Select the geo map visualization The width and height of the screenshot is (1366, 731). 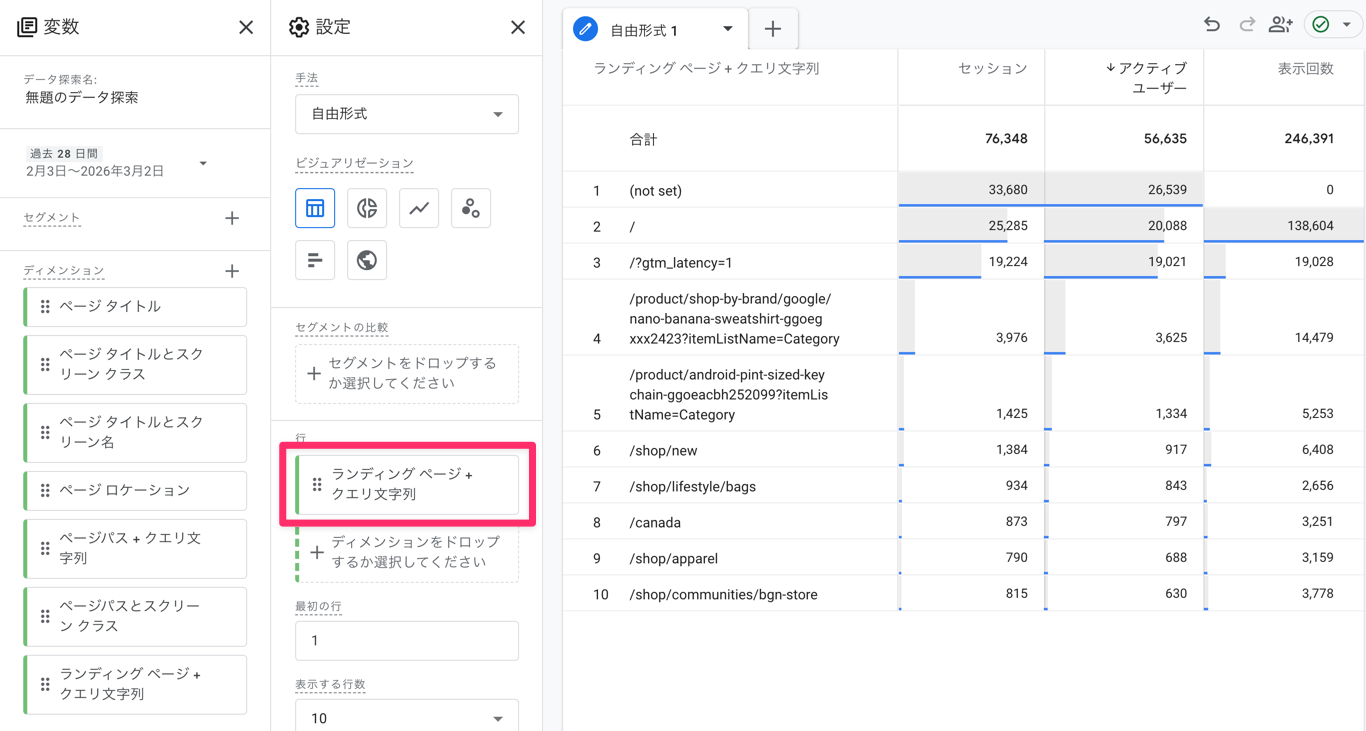click(367, 260)
